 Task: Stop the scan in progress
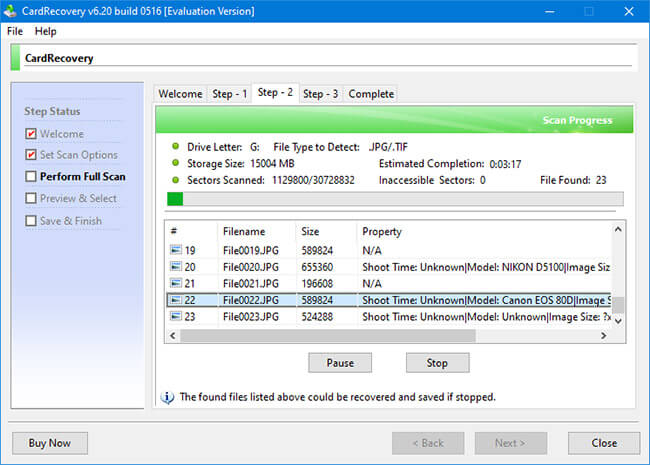point(437,362)
